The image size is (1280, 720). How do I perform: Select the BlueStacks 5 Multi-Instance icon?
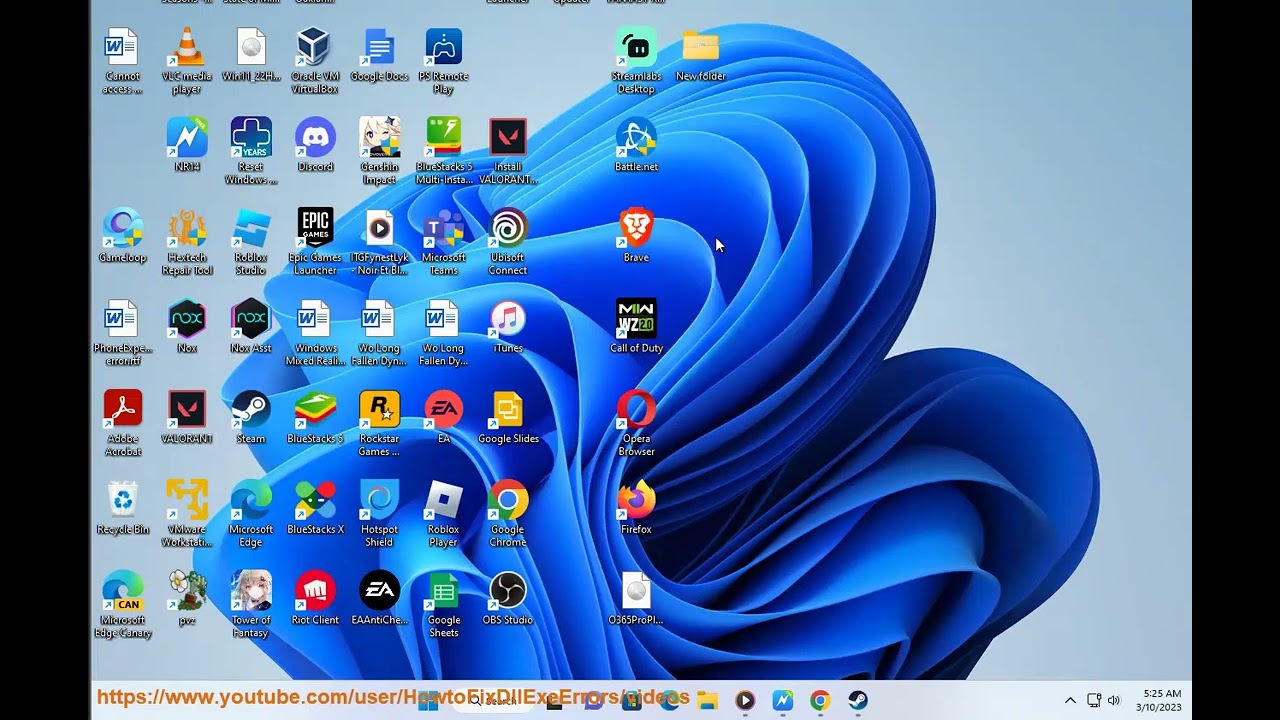click(x=443, y=152)
